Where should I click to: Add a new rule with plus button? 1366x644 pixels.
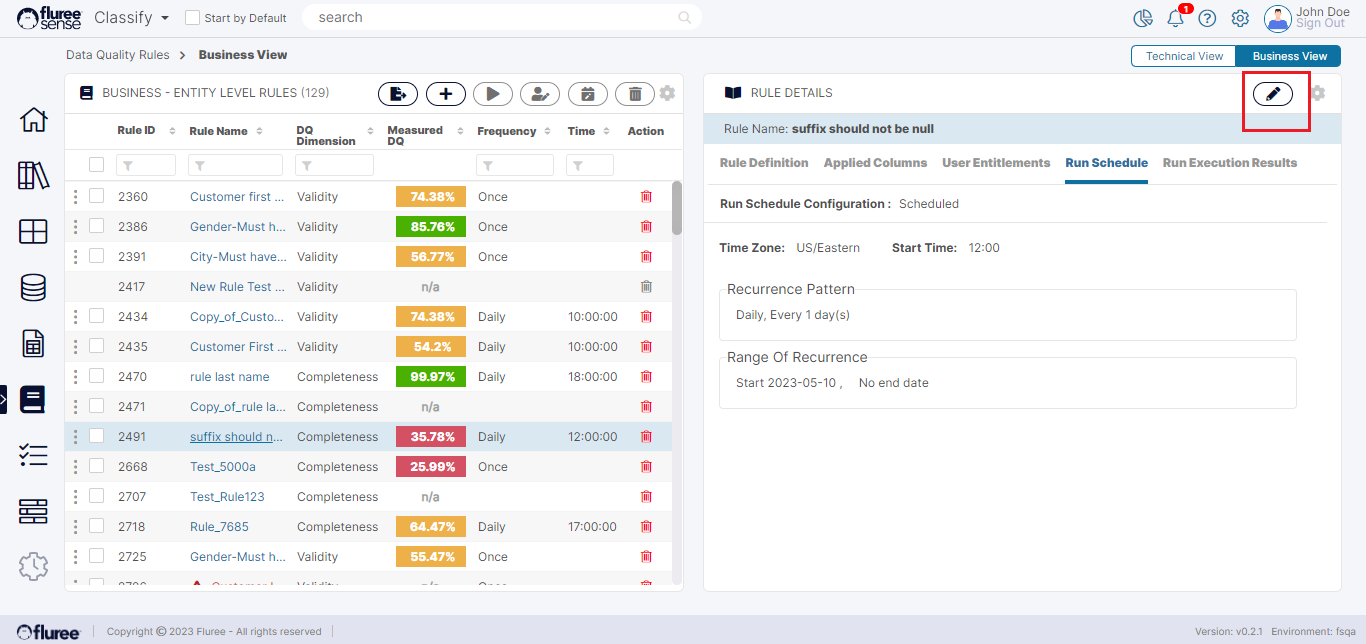(445, 94)
